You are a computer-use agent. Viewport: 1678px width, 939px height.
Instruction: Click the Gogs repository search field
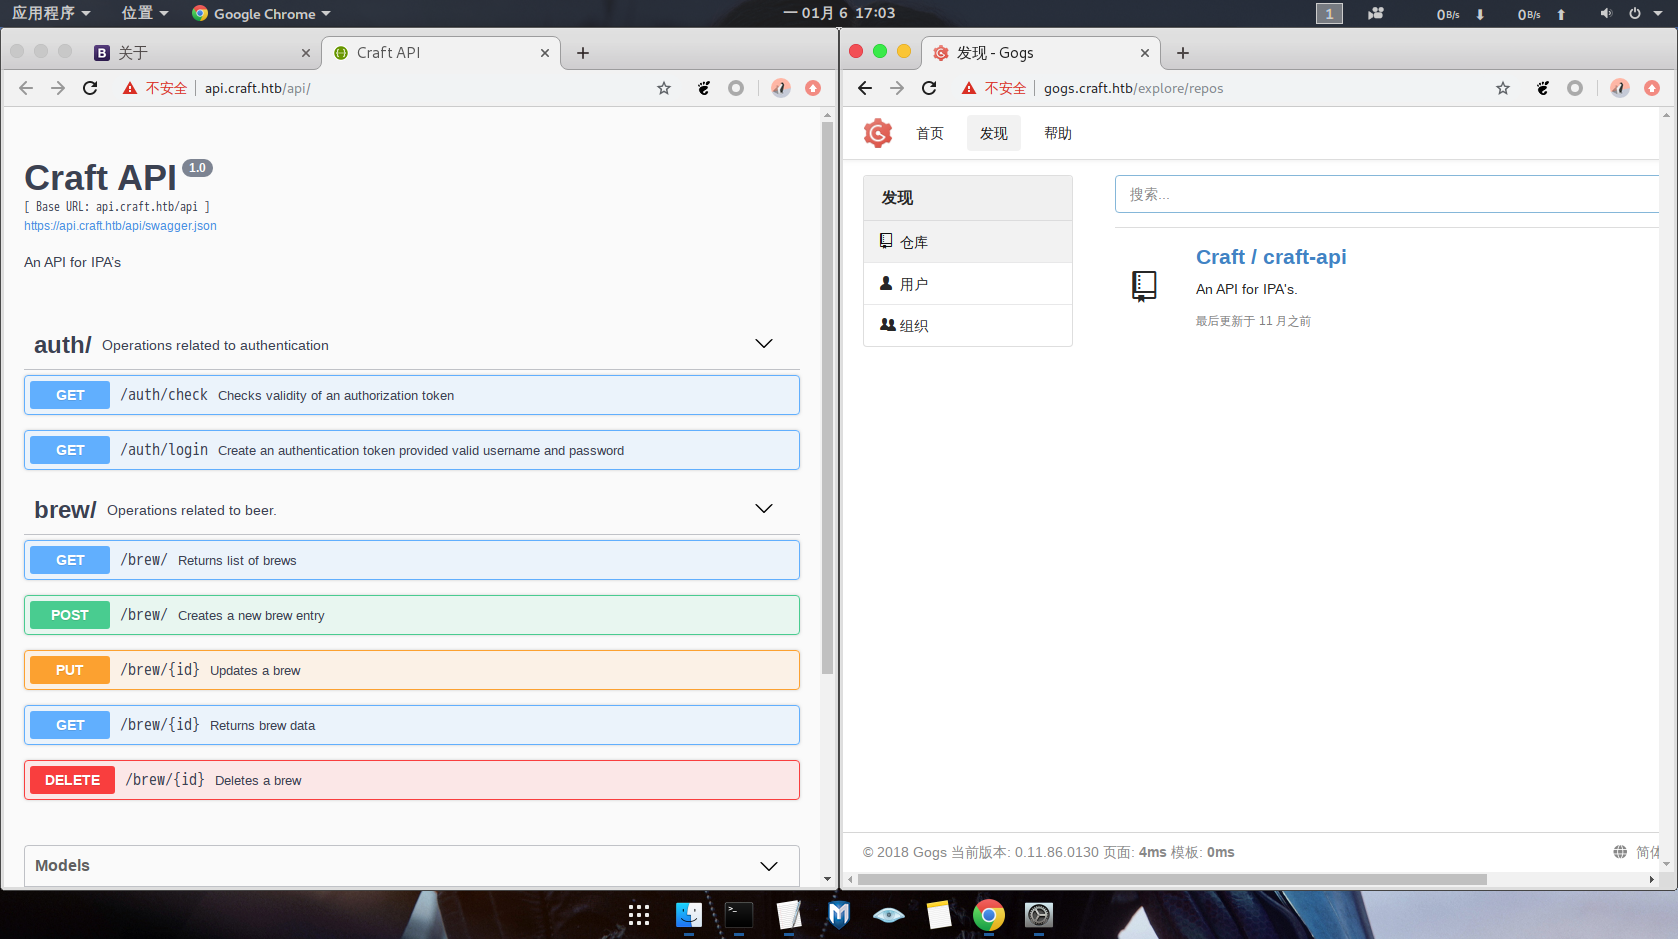tap(1387, 194)
